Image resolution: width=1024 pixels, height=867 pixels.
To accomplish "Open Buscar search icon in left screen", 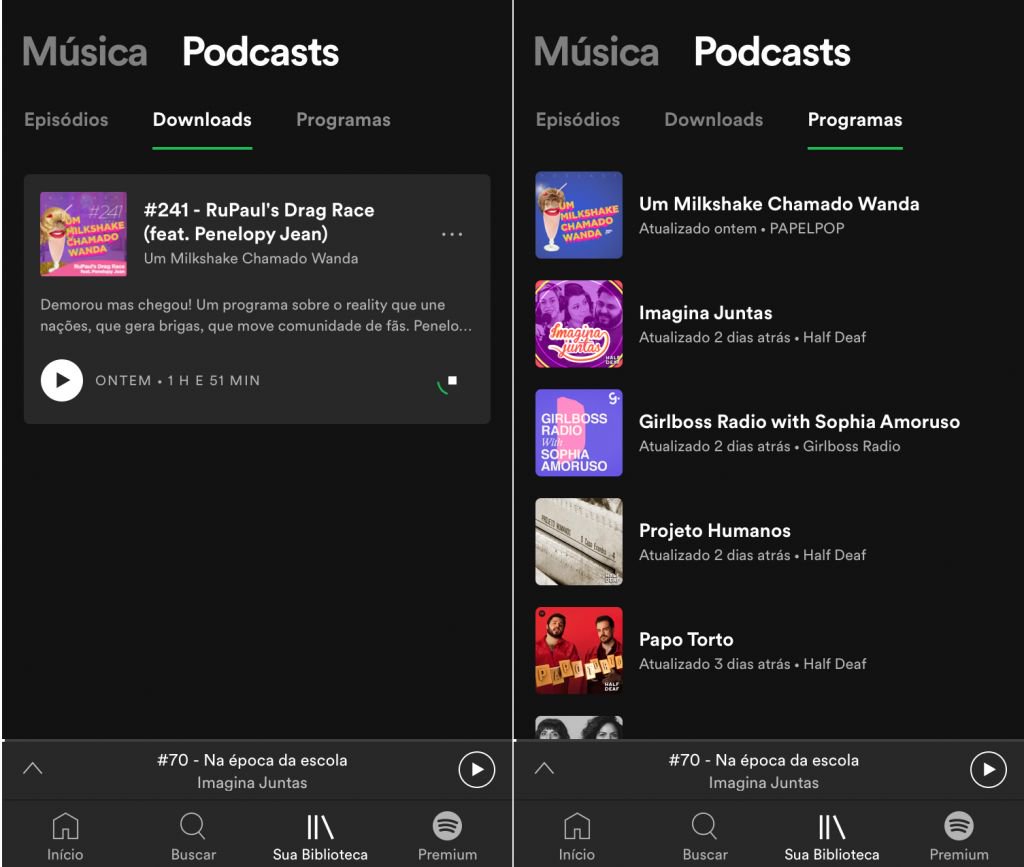I will pos(193,826).
